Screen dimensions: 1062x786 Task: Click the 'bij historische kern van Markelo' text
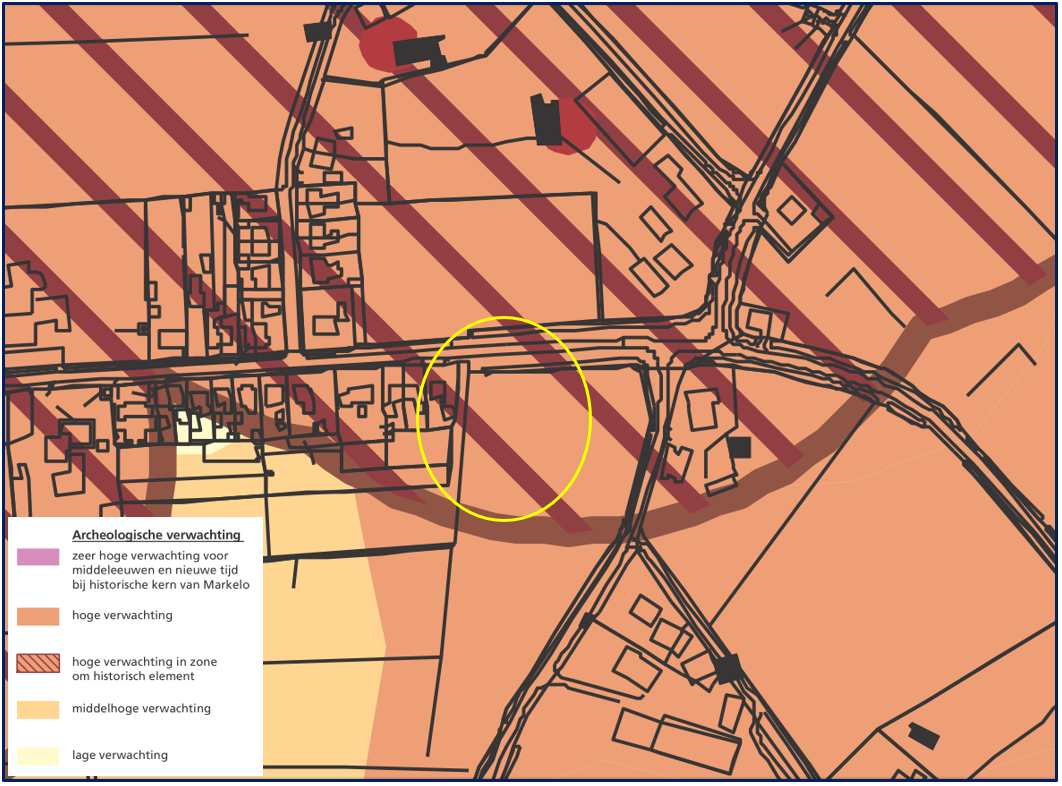(161, 585)
